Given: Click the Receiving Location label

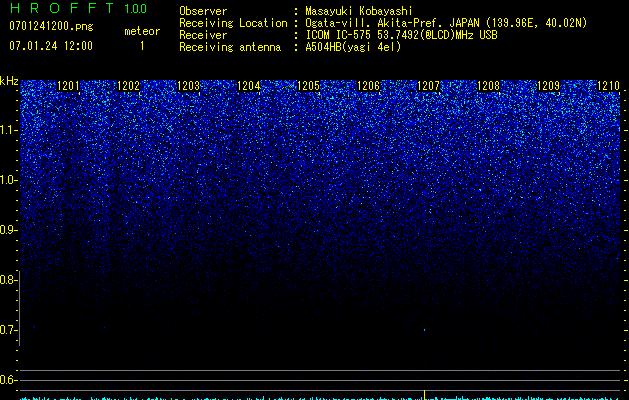Looking at the screenshot, I should tap(233, 23).
